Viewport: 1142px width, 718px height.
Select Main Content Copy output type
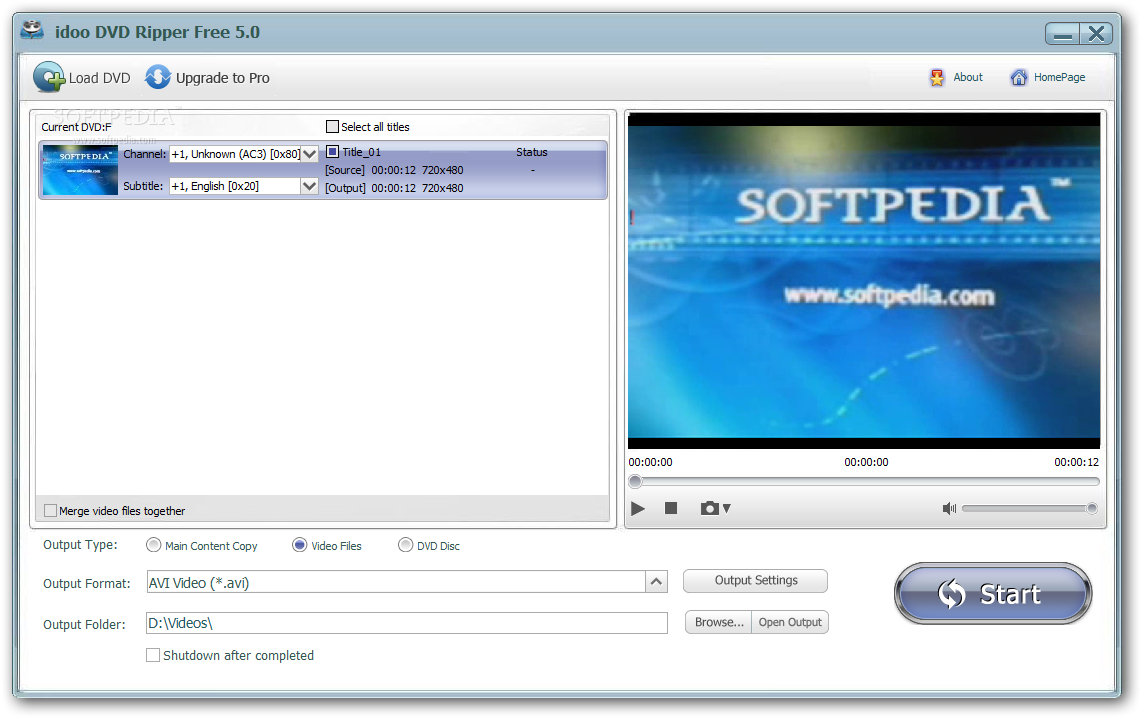(x=153, y=545)
